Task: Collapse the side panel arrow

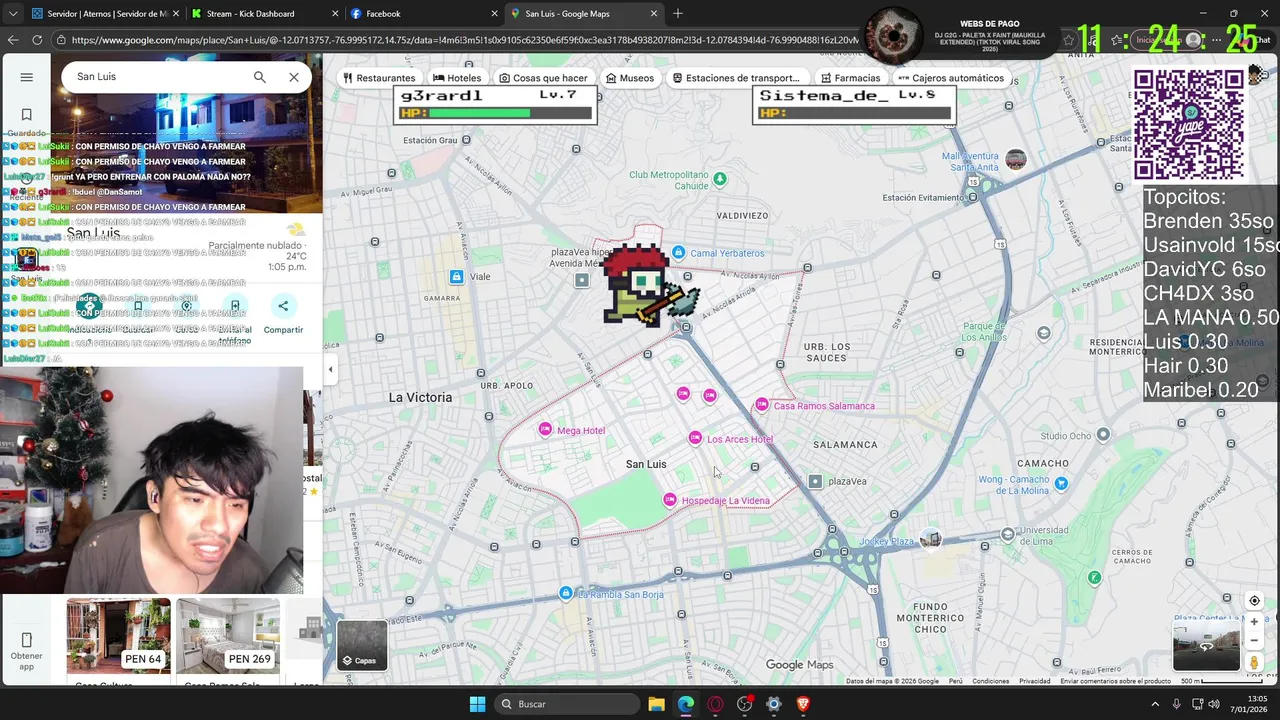Action: (331, 369)
